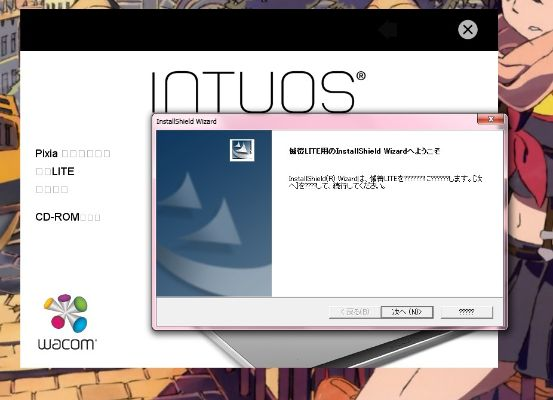Click the back arrow in Intuos header
Image resolution: width=553 pixels, height=400 pixels.
pyautogui.click(x=388, y=30)
